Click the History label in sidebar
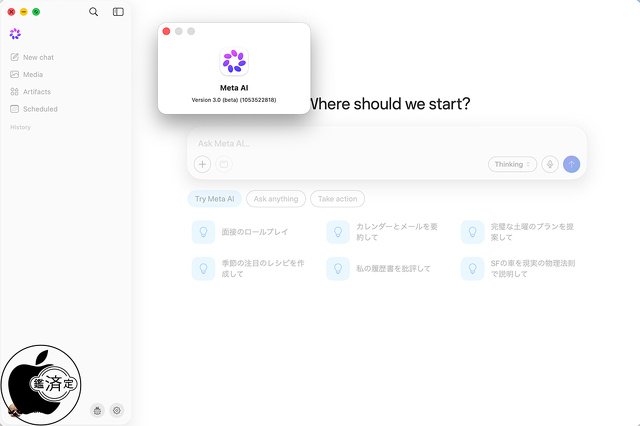This screenshot has width=640, height=426. click(20, 127)
